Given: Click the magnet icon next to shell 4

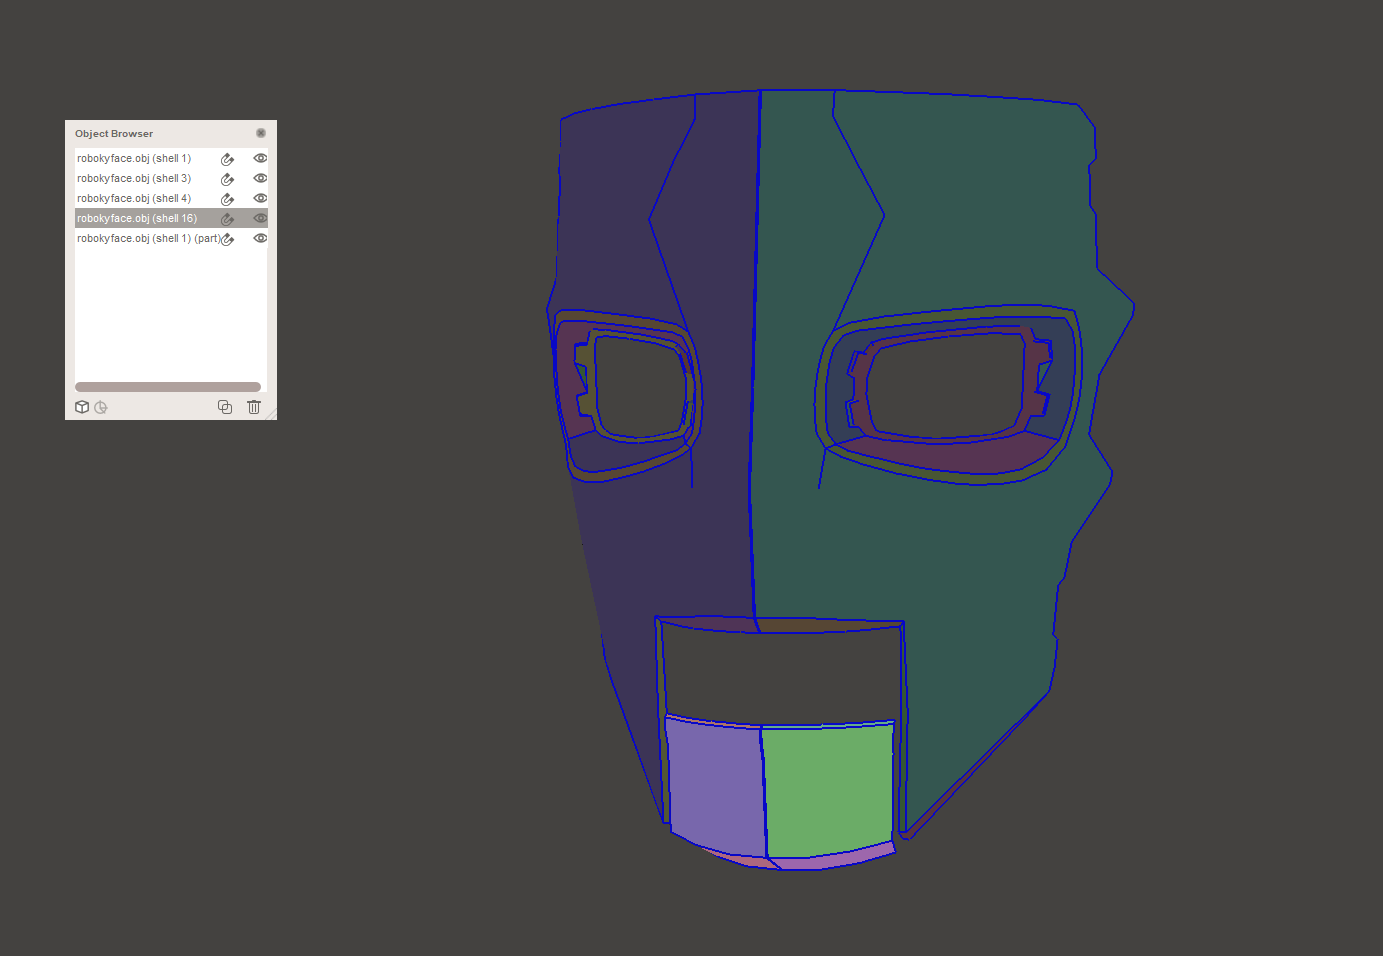Looking at the screenshot, I should tap(227, 198).
